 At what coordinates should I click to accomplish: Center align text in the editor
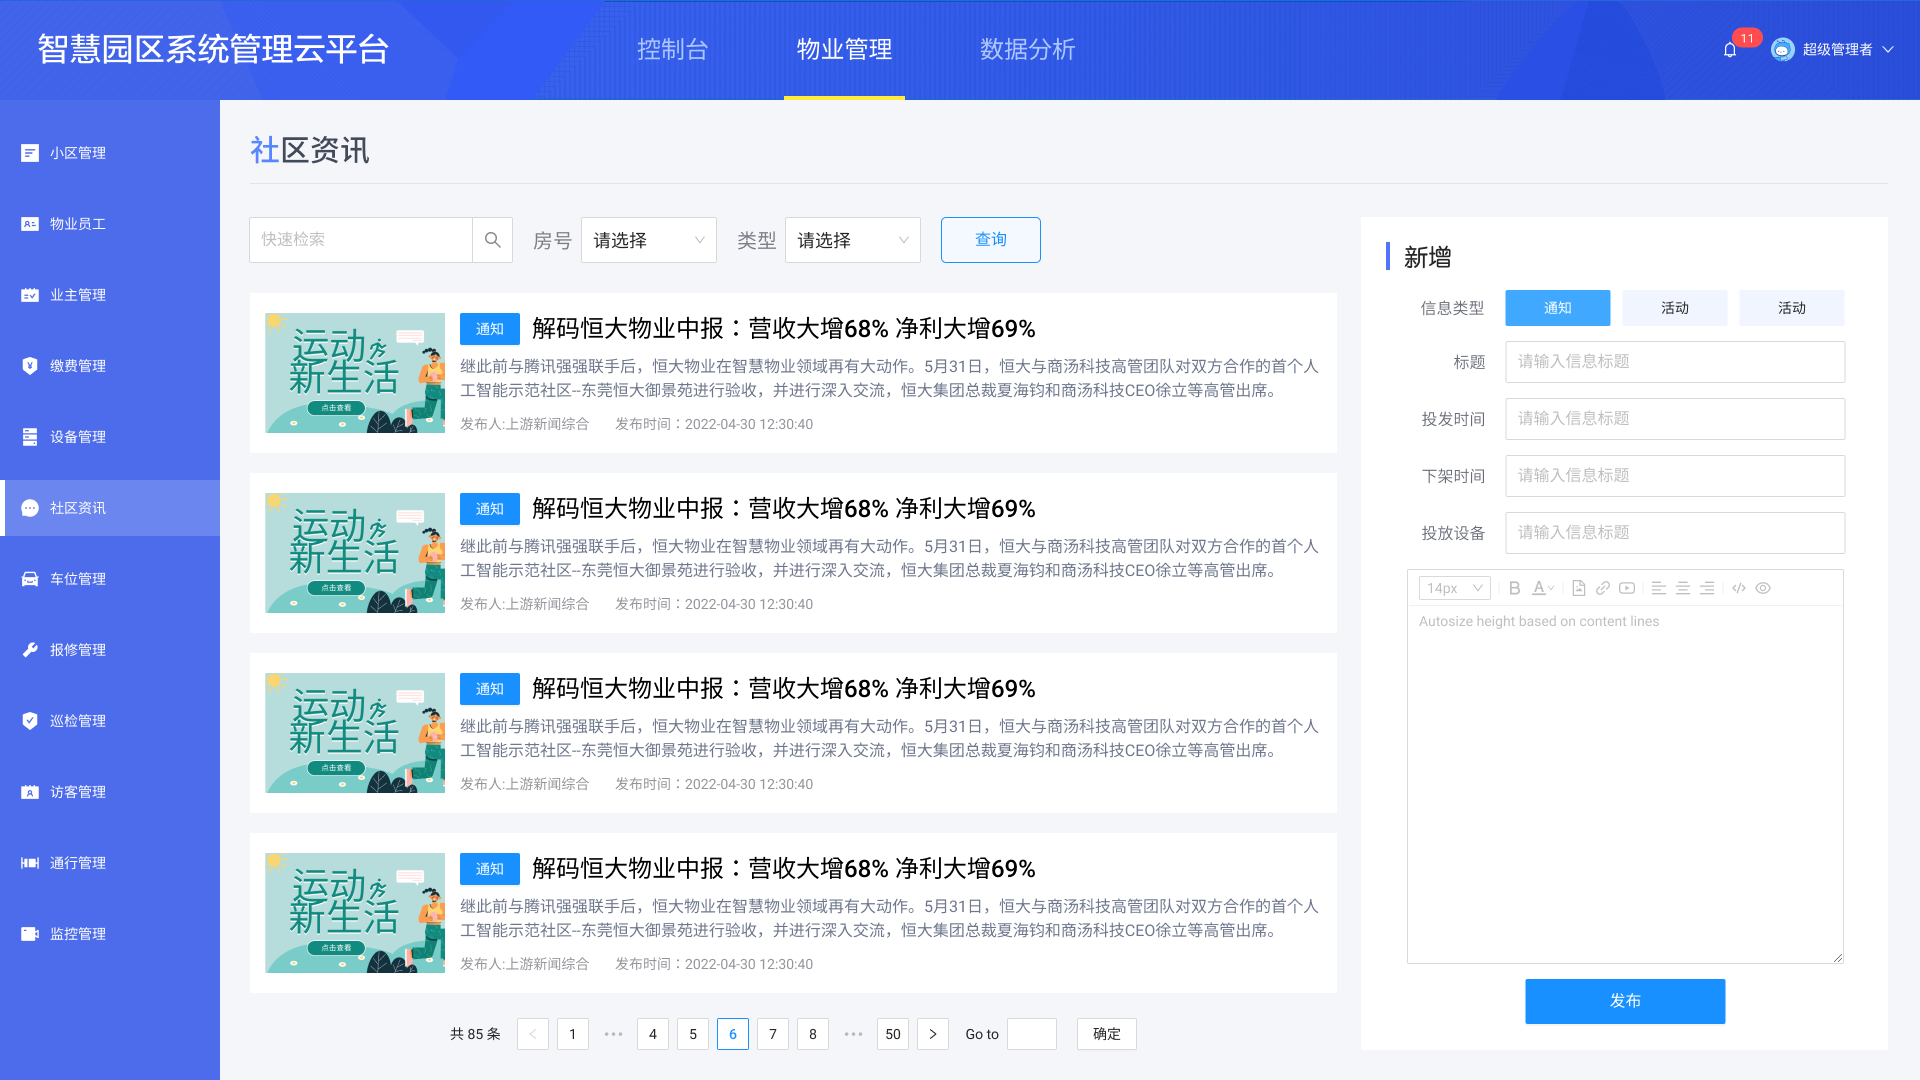tap(1683, 588)
